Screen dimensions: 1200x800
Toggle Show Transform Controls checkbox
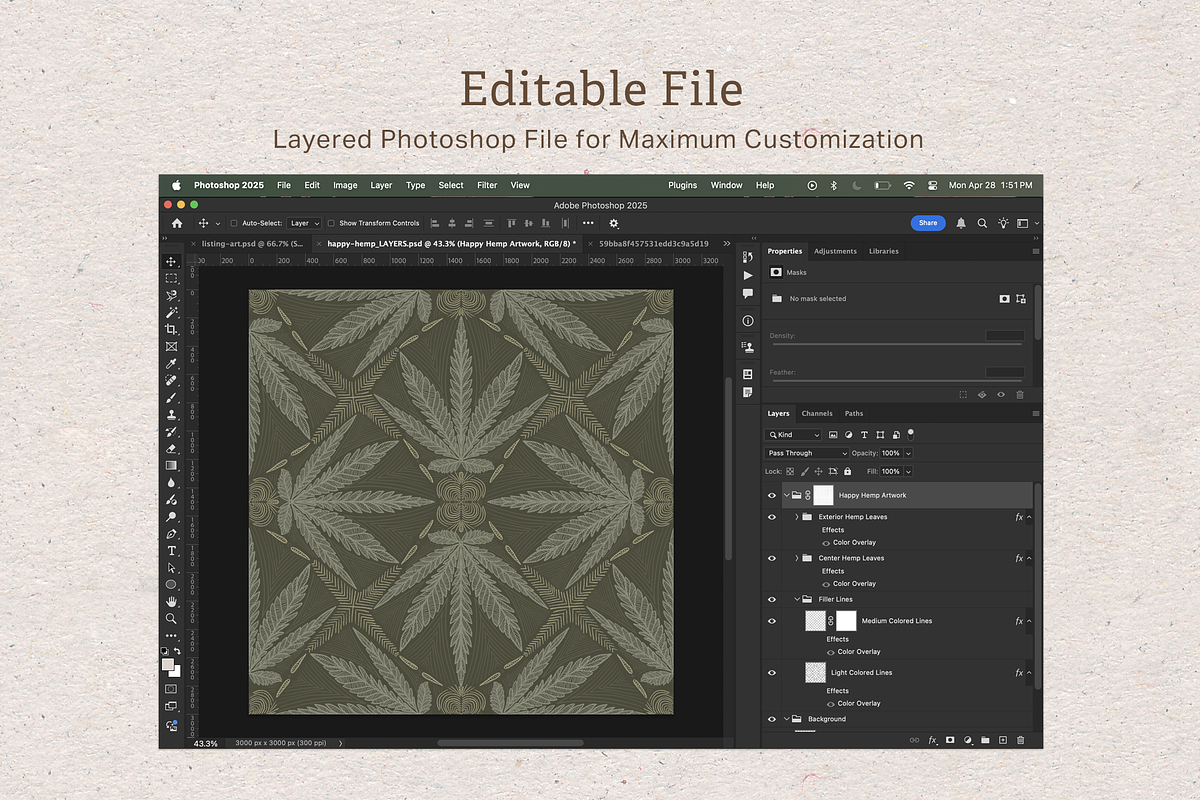pyautogui.click(x=332, y=223)
